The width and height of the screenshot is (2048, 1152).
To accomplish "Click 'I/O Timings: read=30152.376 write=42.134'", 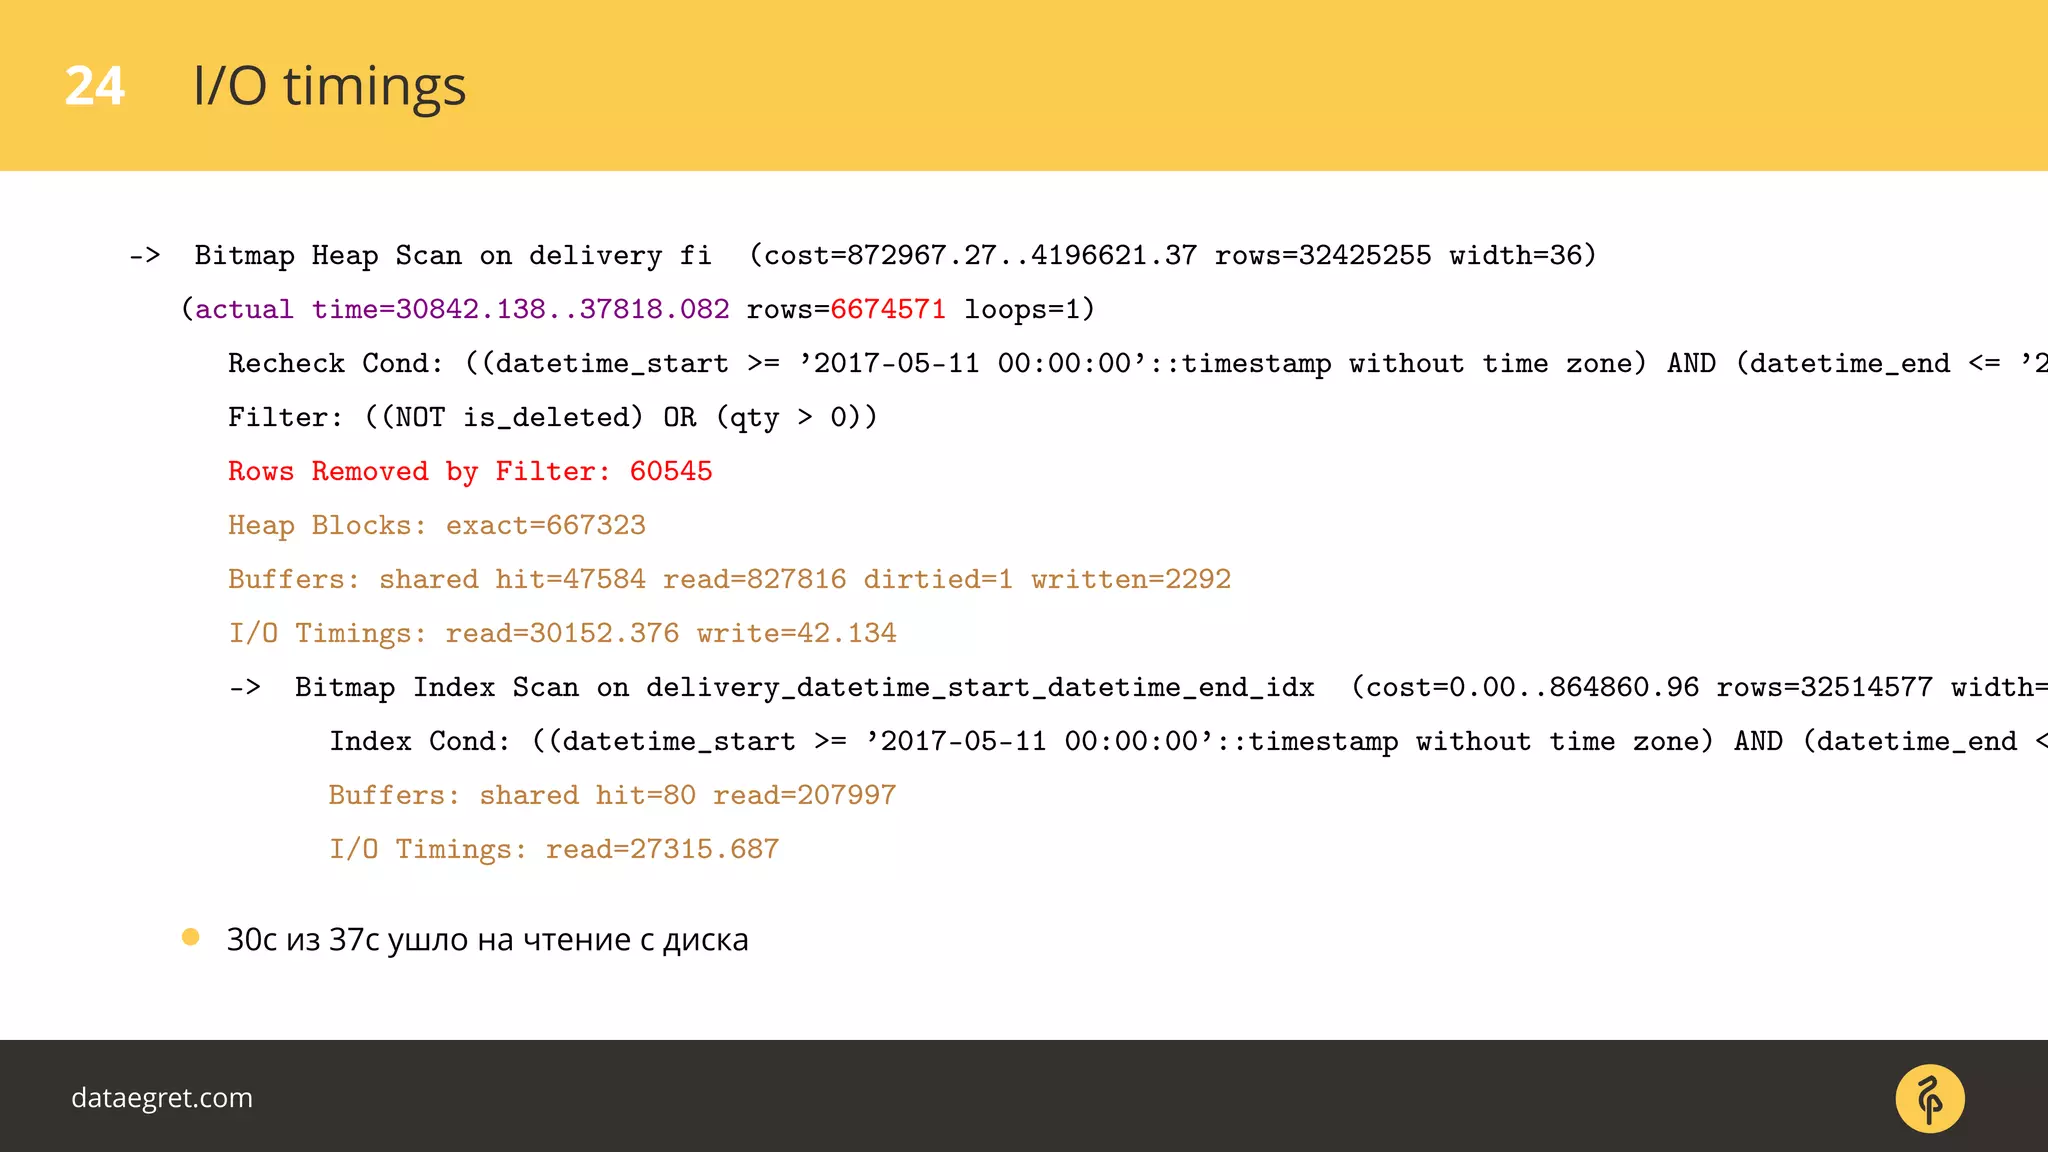I will click(562, 634).
